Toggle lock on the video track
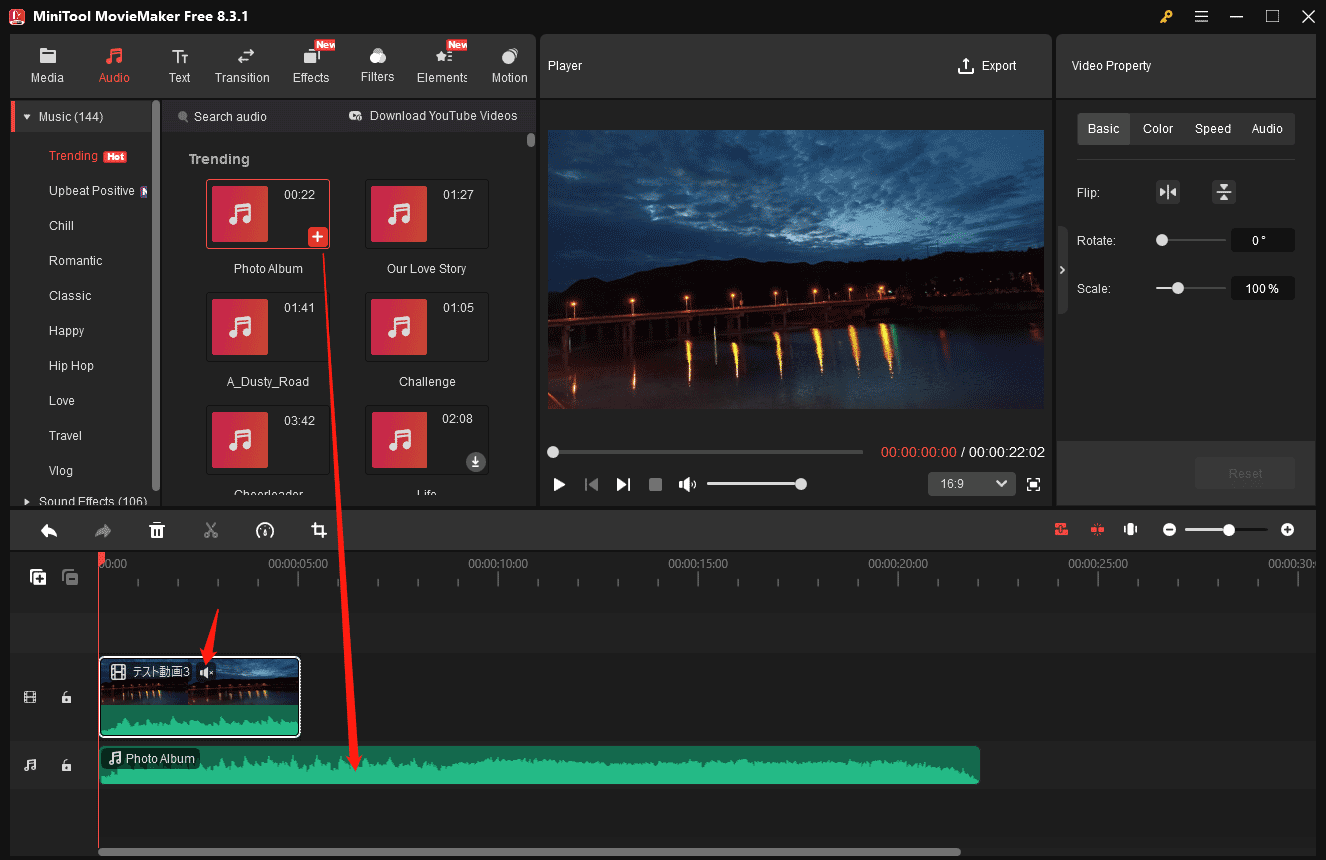Image resolution: width=1326 pixels, height=860 pixels. 66,698
